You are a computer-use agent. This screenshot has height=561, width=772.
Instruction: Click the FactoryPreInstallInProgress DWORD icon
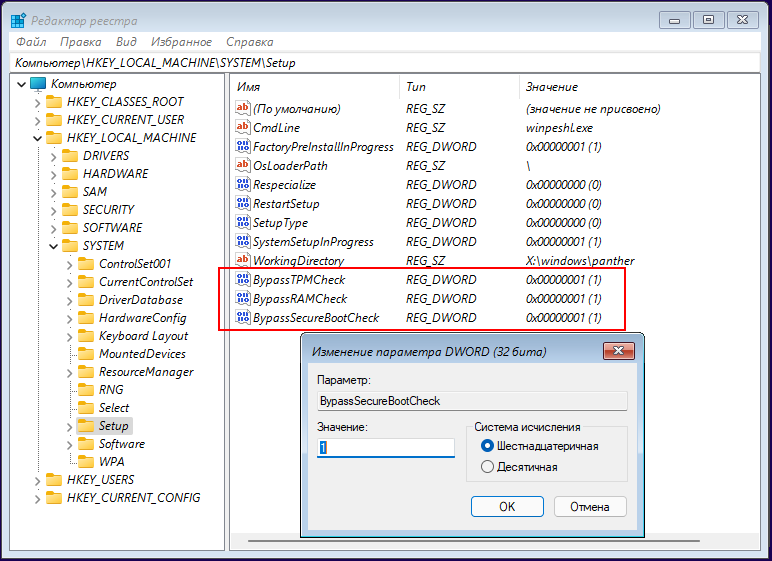pyautogui.click(x=242, y=146)
